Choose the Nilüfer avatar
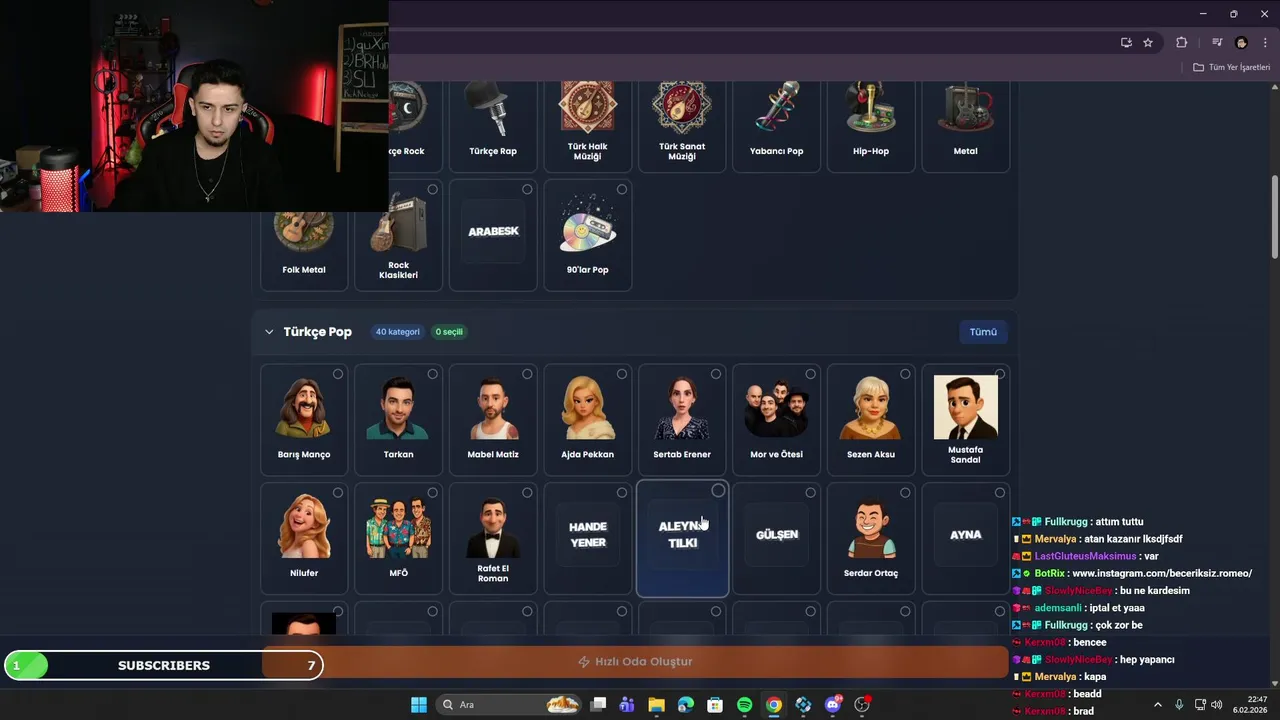 click(304, 526)
